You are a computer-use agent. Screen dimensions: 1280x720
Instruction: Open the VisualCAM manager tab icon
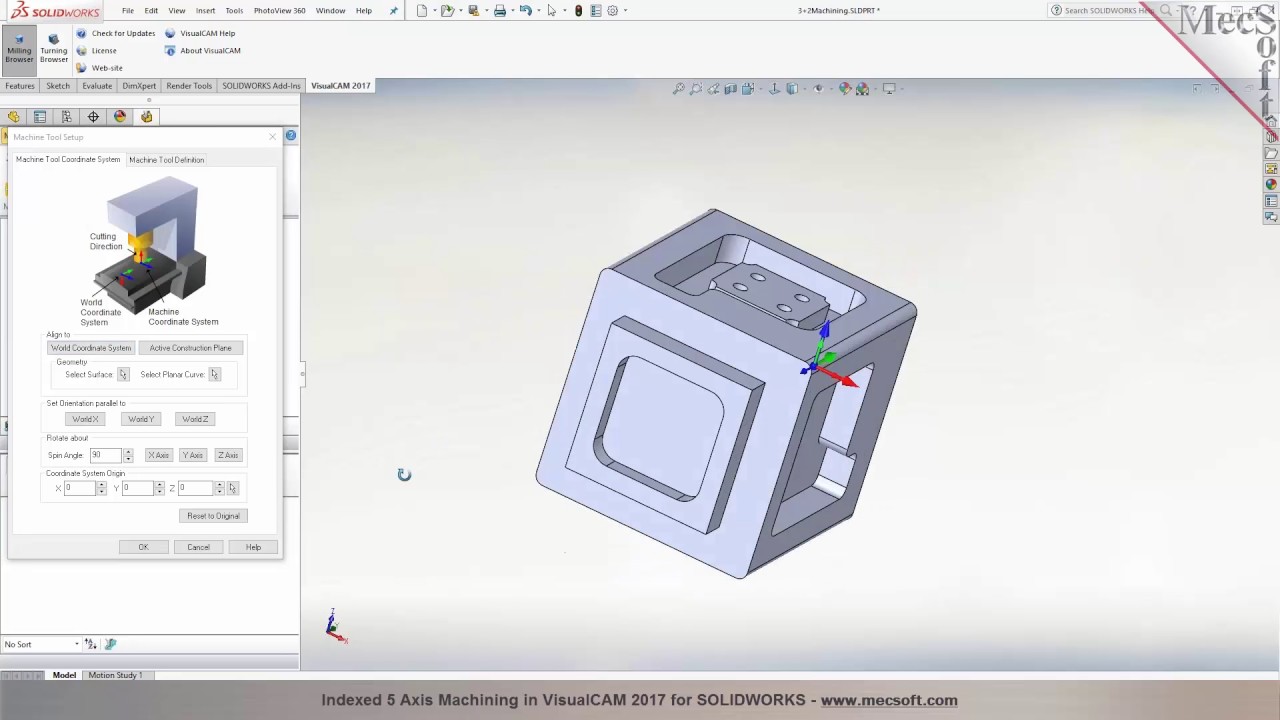147,117
